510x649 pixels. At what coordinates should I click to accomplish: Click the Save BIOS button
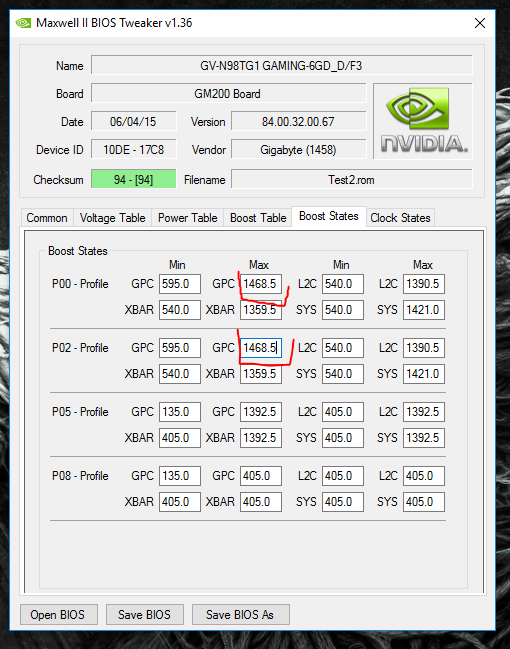point(144,615)
